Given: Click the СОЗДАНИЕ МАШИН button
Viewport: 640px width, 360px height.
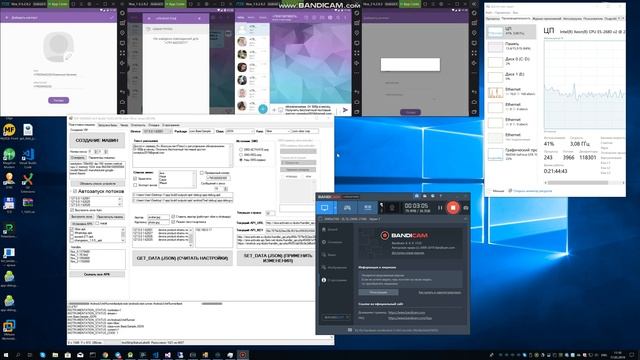Looking at the screenshot, I should coord(97,140).
